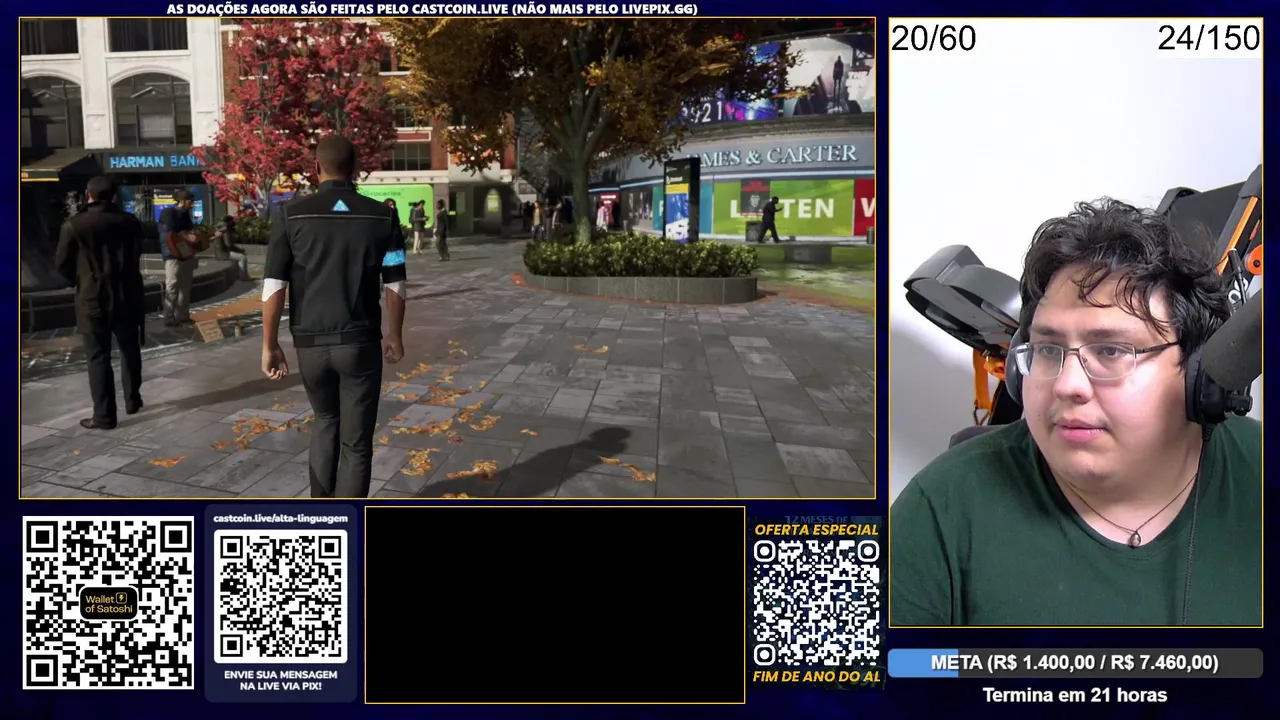This screenshot has width=1280, height=720.
Task: Click the green LISTEN billboard in game
Action: (783, 208)
